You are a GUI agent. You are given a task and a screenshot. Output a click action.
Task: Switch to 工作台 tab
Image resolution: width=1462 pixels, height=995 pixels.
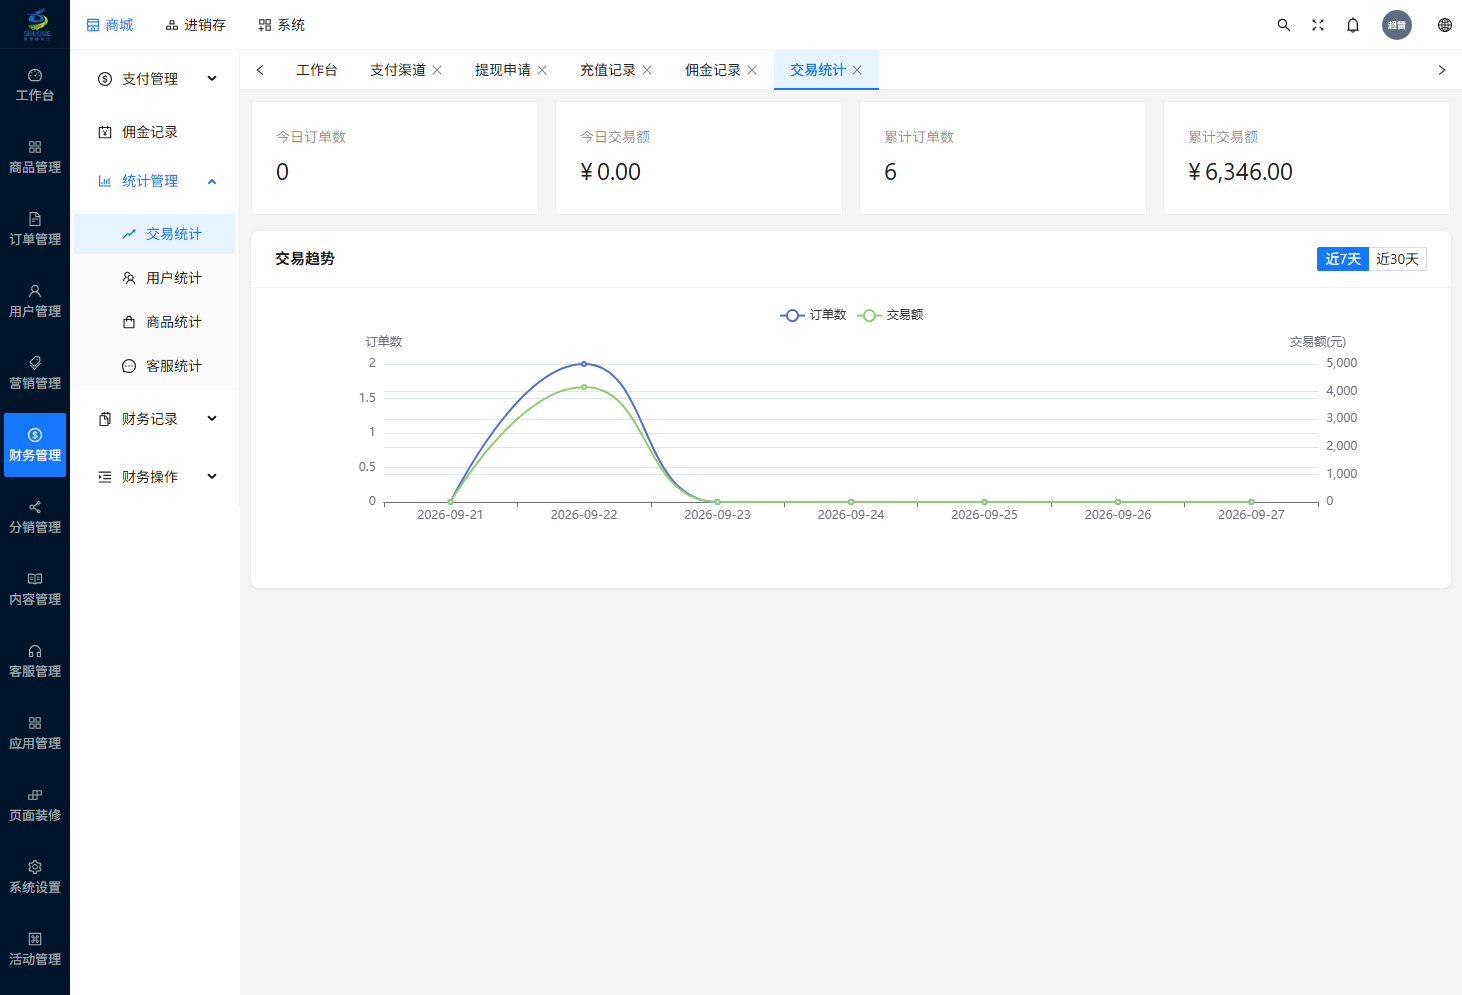tap(317, 70)
